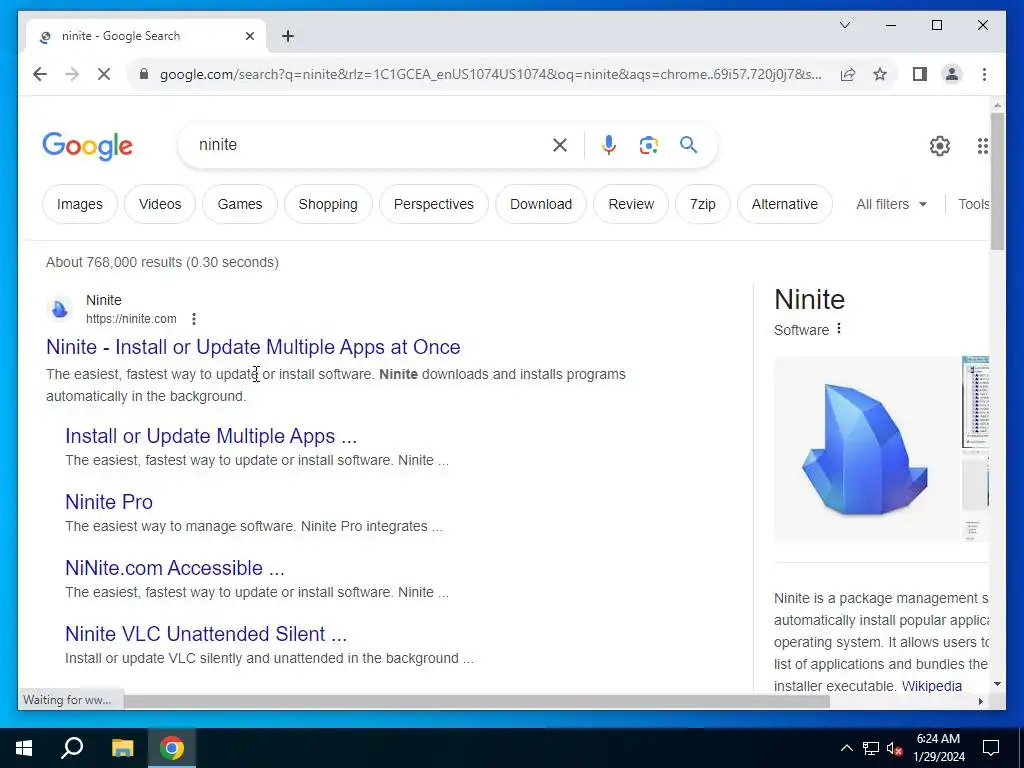Viewport: 1024px width, 768px height.
Task: Click the horizontal scrollbar thumb
Action: 477,701
